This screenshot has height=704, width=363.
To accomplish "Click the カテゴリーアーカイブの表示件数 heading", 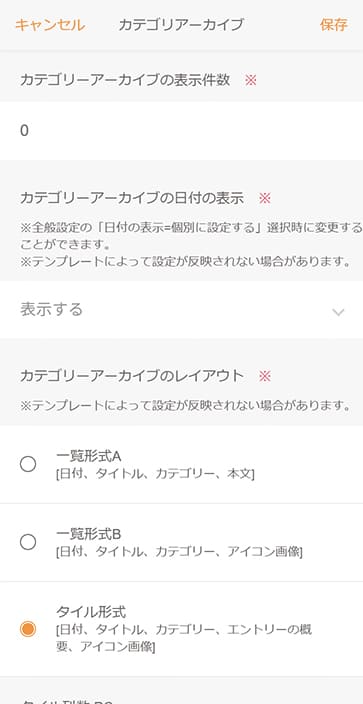I will pos(125,80).
